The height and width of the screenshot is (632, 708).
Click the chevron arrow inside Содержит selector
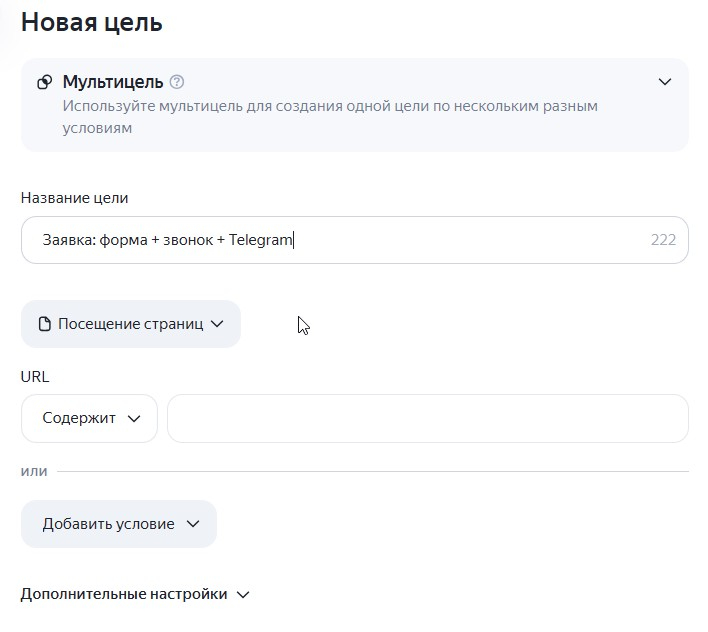coord(134,419)
